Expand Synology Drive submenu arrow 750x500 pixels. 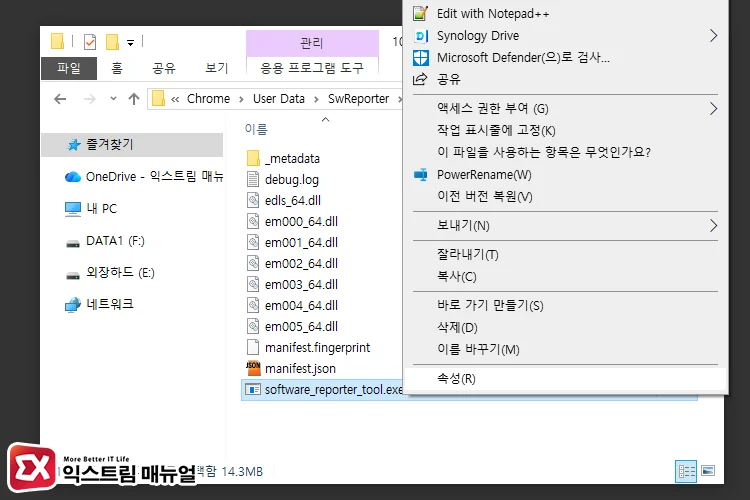(x=713, y=36)
